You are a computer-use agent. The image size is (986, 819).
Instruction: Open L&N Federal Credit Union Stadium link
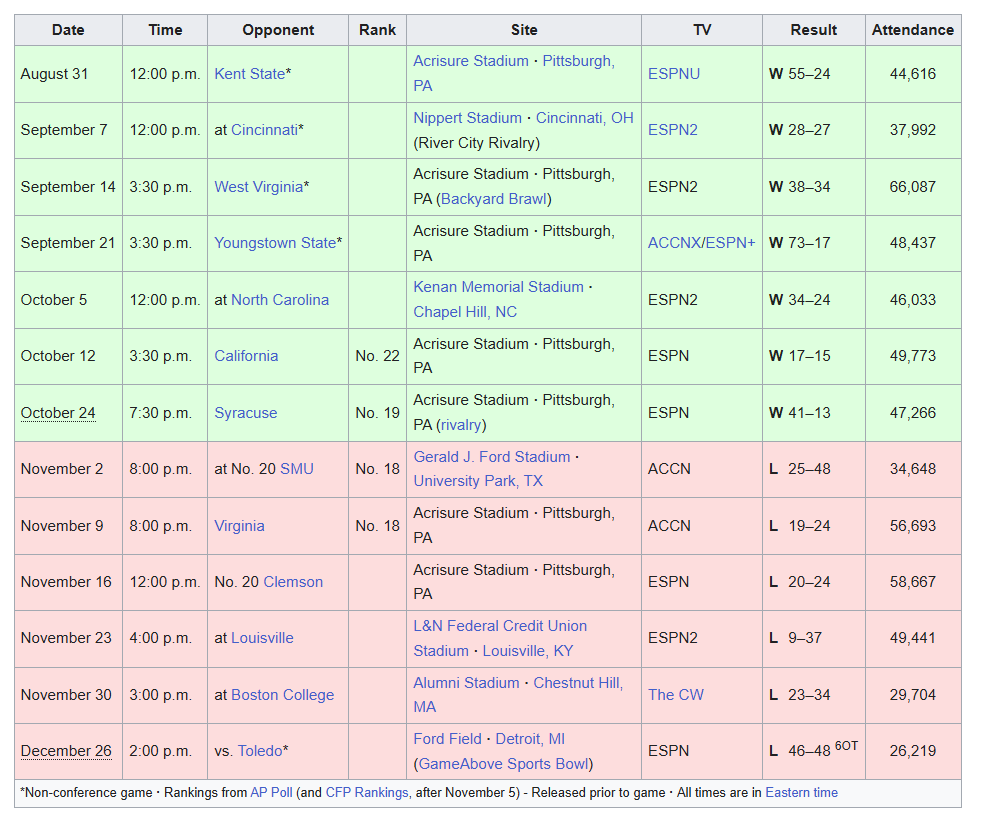tap(500, 638)
